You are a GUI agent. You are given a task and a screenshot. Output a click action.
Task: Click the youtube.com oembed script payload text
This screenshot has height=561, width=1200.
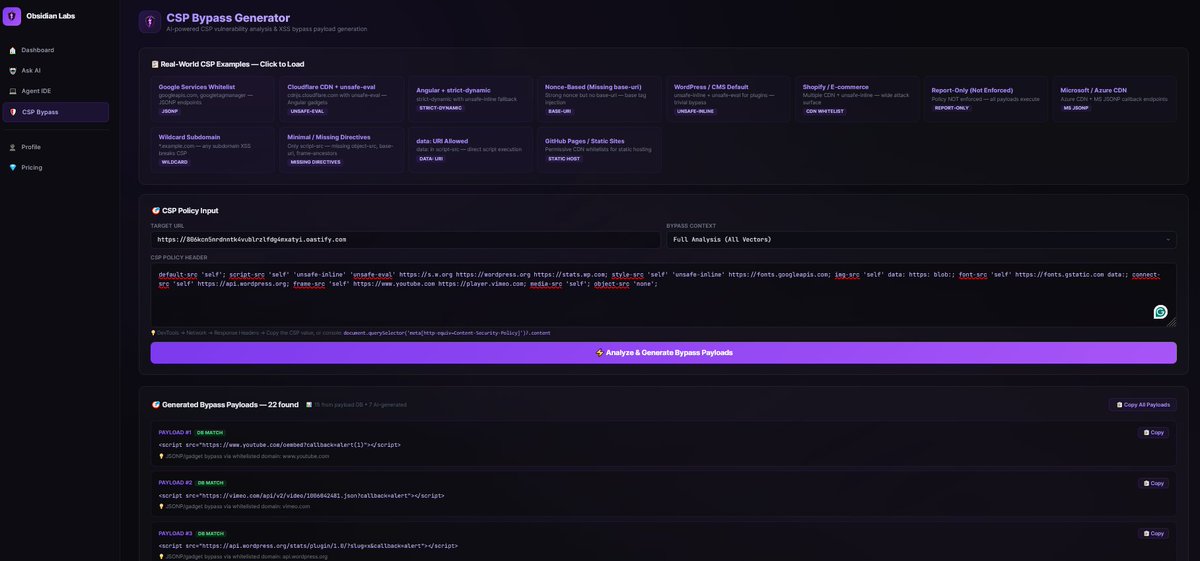[x=280, y=445]
